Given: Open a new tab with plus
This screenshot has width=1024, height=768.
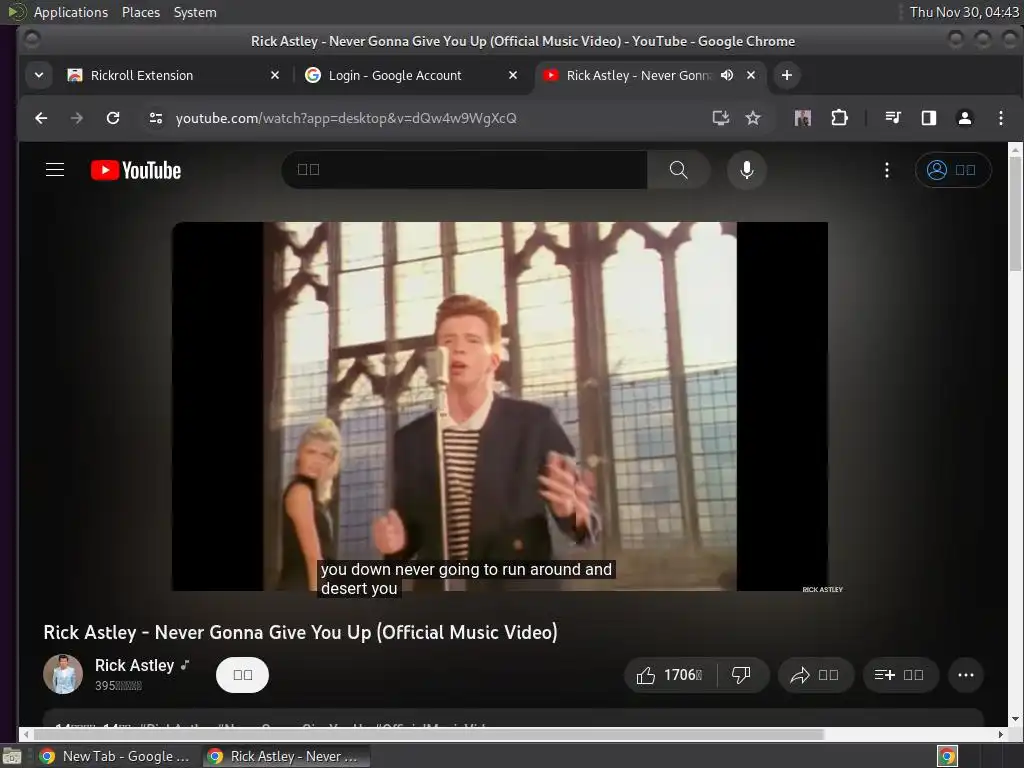Looking at the screenshot, I should [x=787, y=75].
